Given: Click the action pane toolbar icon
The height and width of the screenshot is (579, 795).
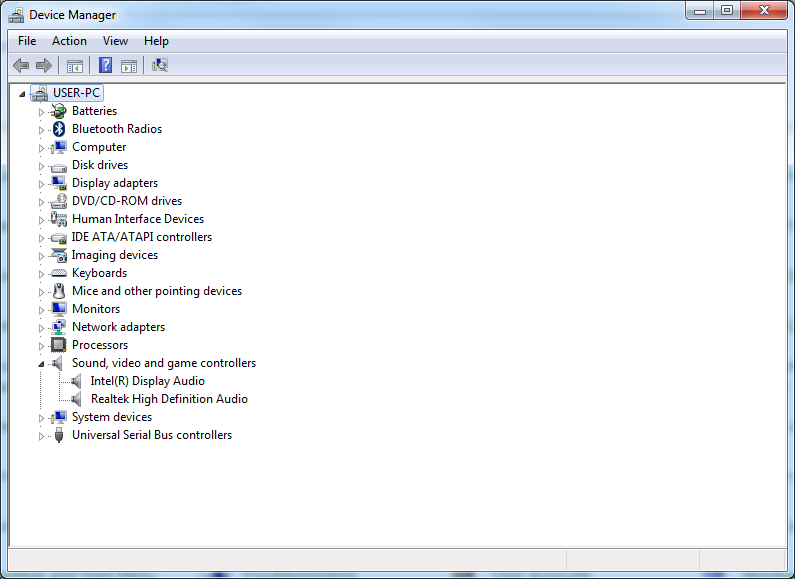Looking at the screenshot, I should [x=129, y=65].
